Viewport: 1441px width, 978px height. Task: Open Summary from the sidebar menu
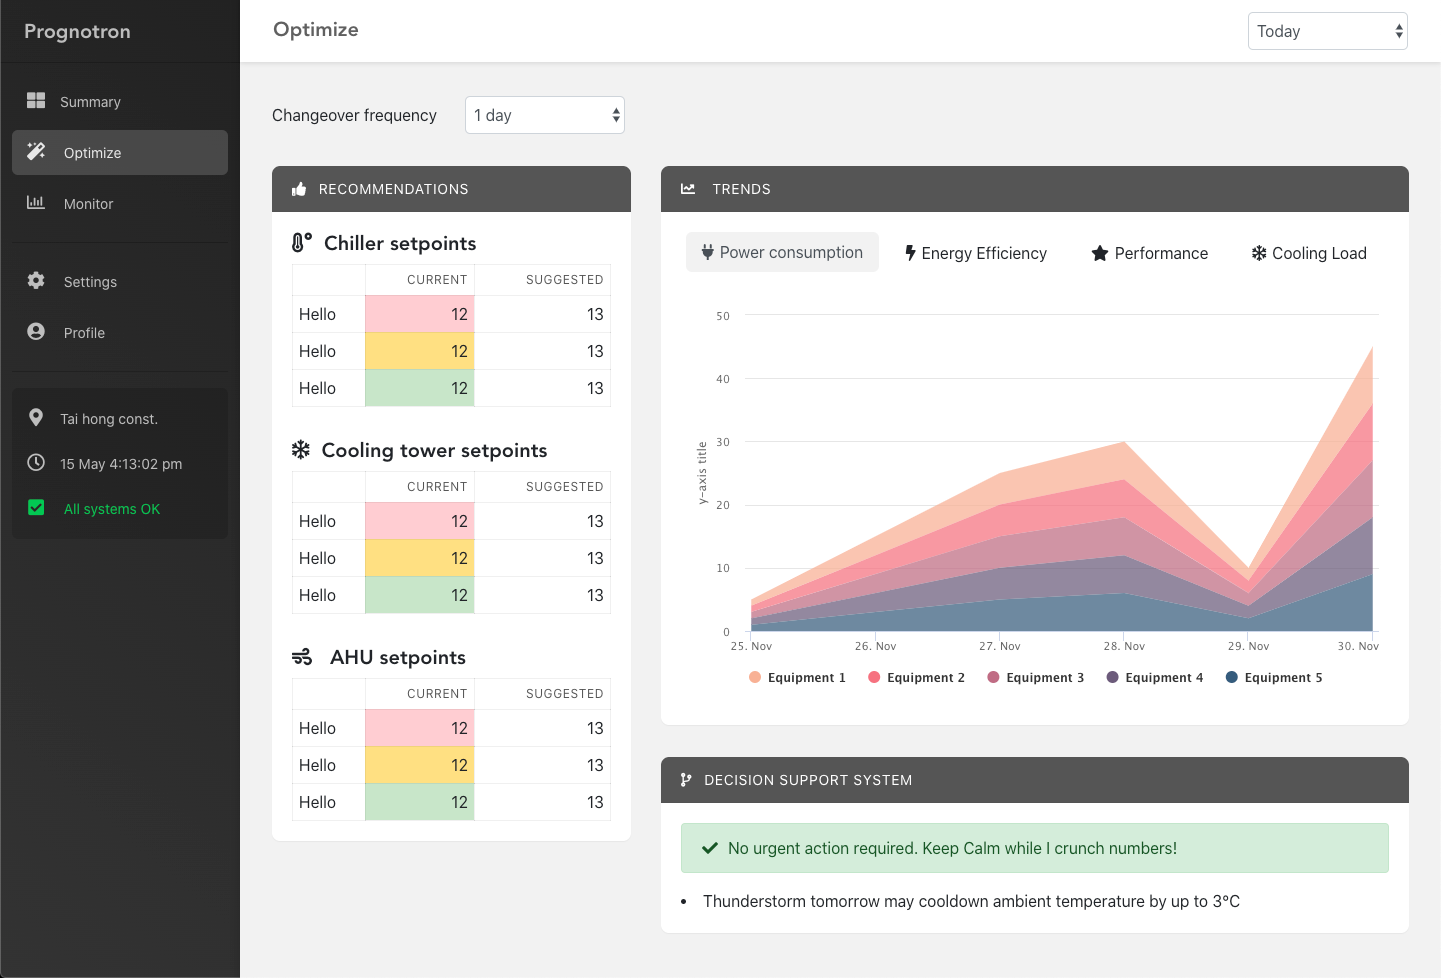[x=120, y=101]
